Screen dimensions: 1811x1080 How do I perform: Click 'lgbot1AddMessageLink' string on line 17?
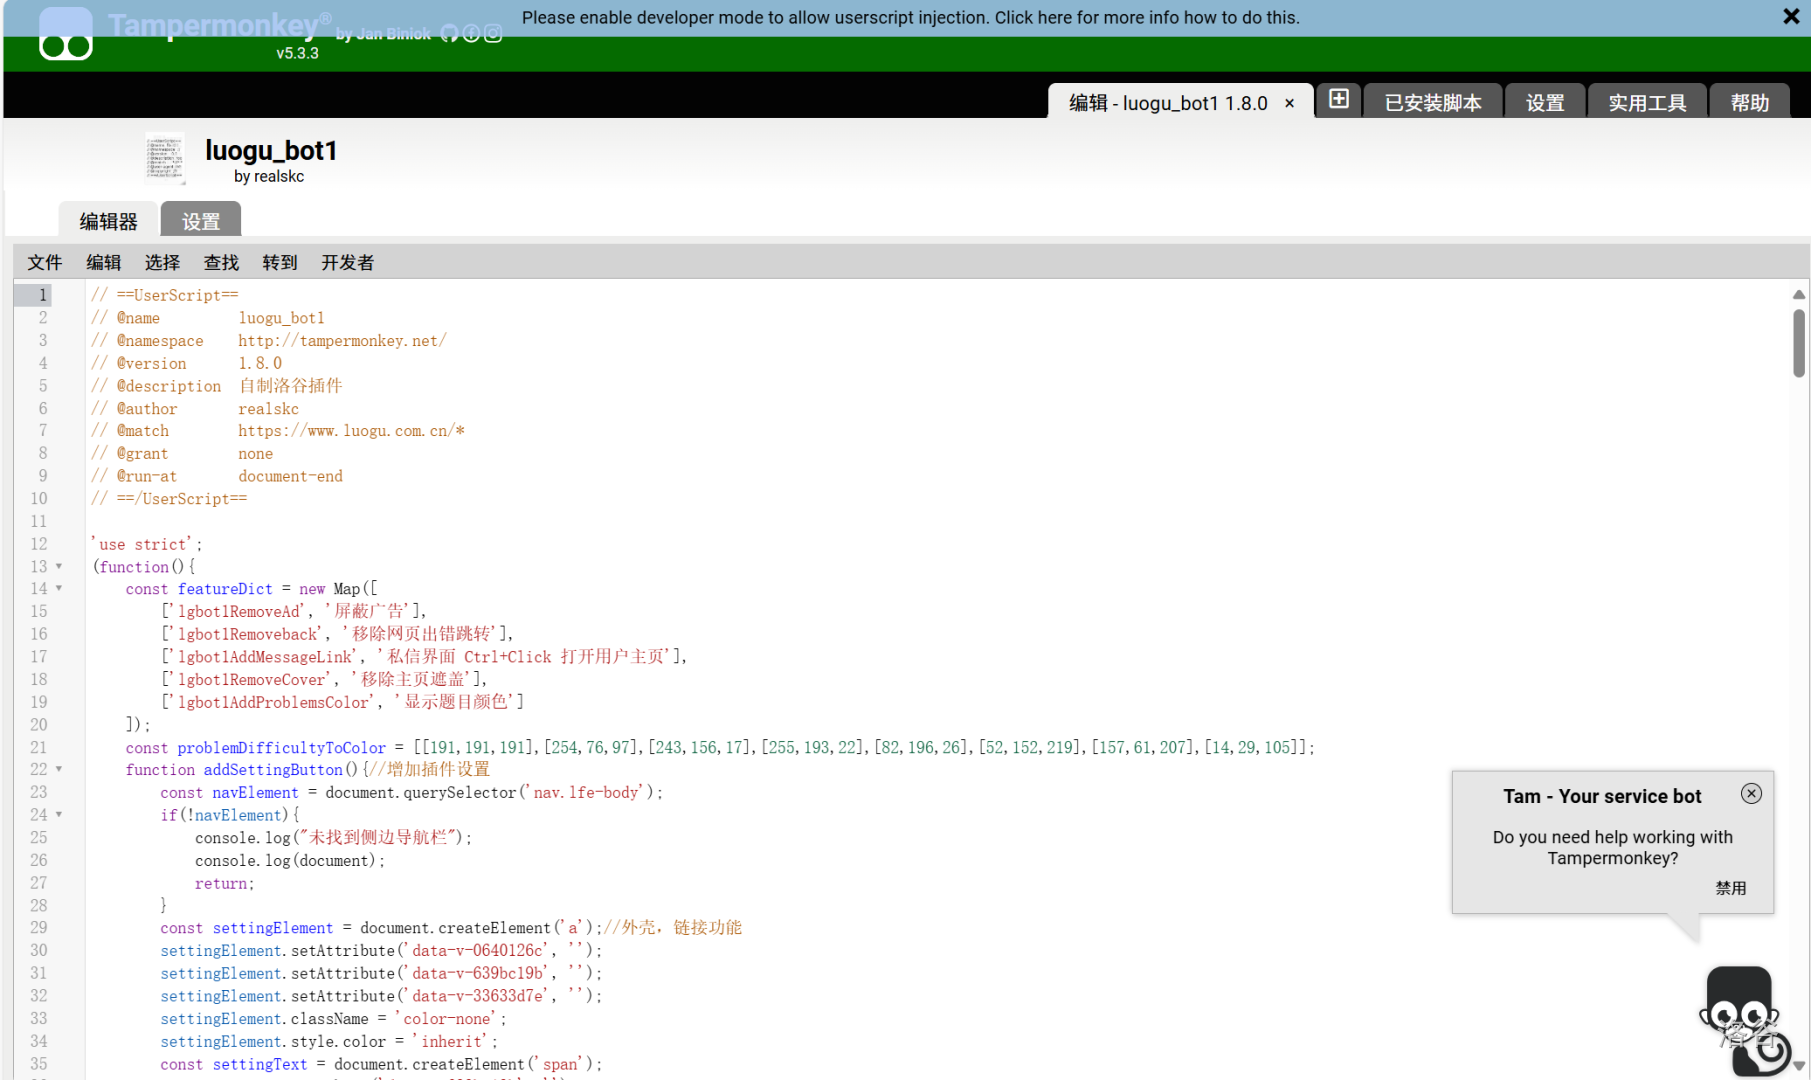click(264, 657)
